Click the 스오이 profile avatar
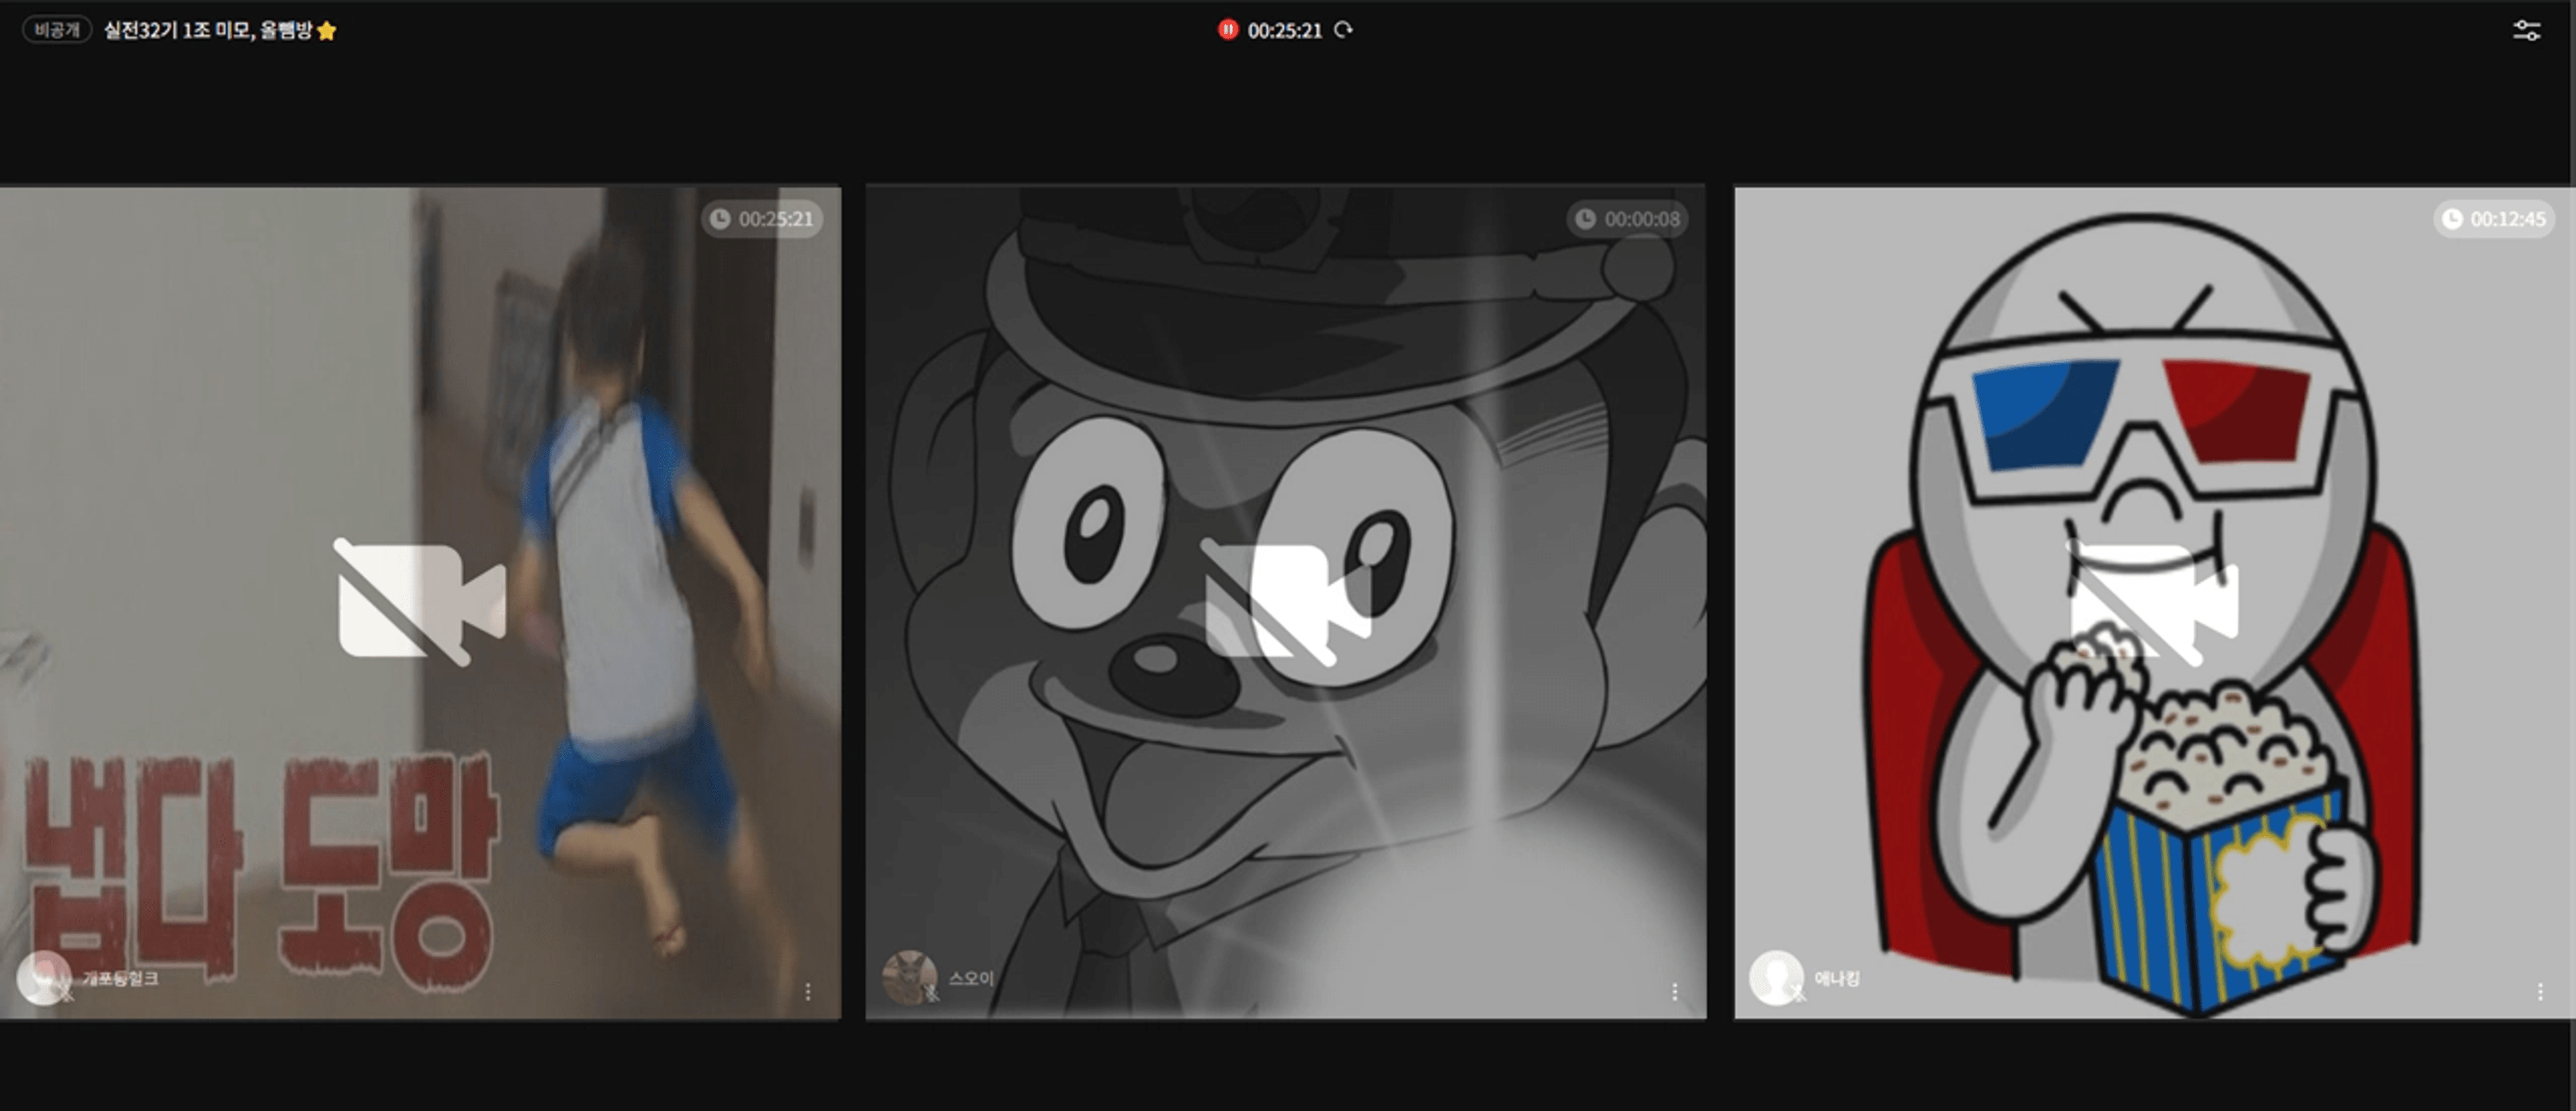This screenshot has width=2576, height=1111. [x=910, y=977]
